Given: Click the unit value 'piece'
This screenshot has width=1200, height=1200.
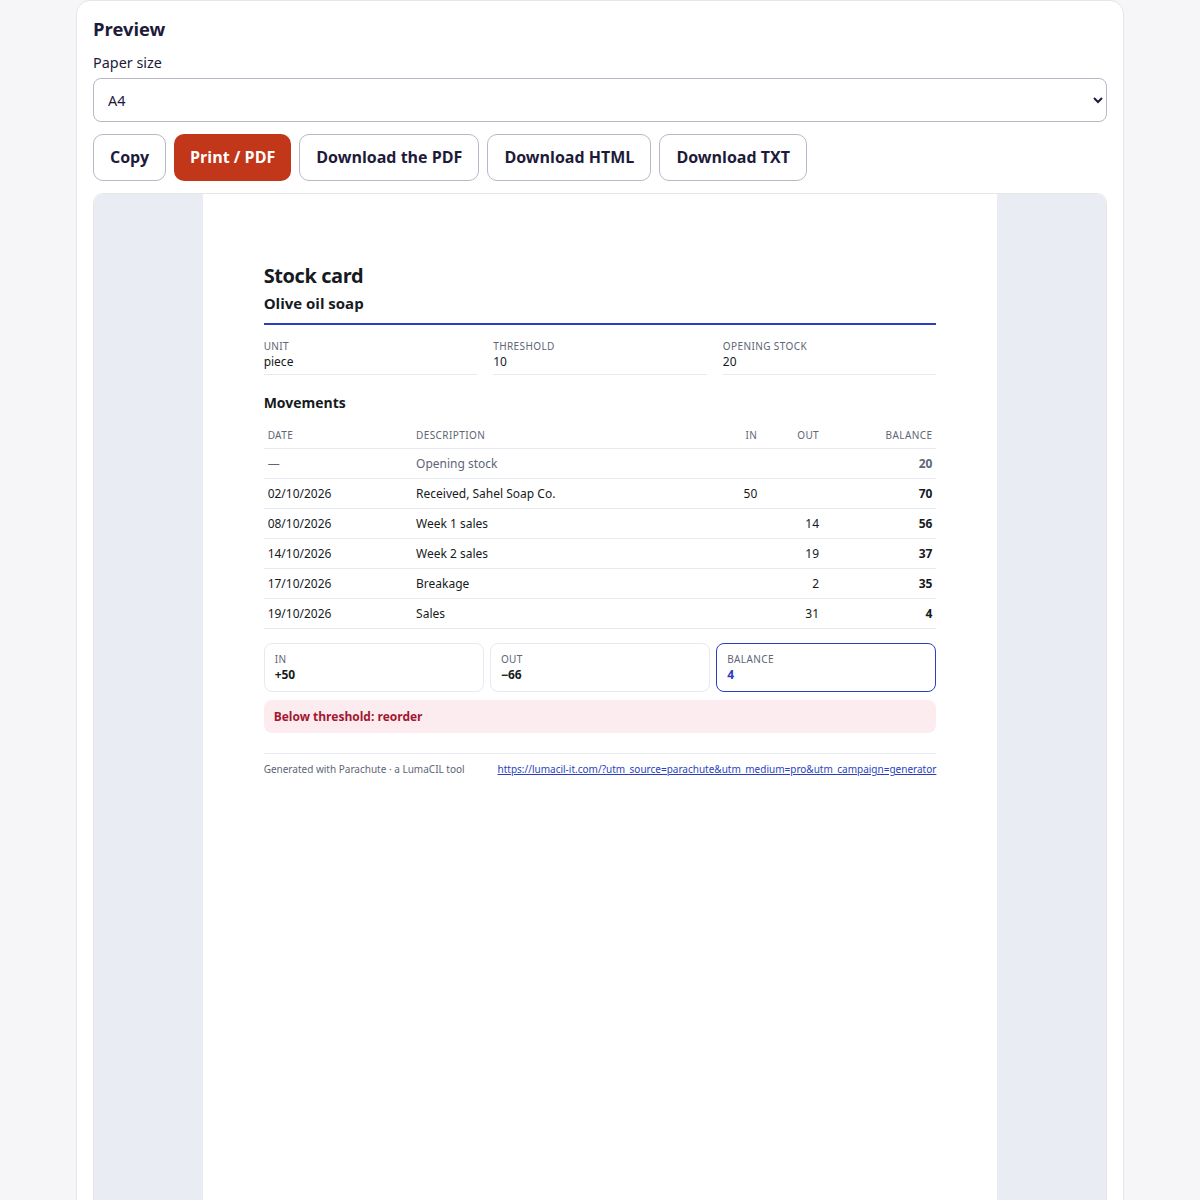Looking at the screenshot, I should point(279,362).
